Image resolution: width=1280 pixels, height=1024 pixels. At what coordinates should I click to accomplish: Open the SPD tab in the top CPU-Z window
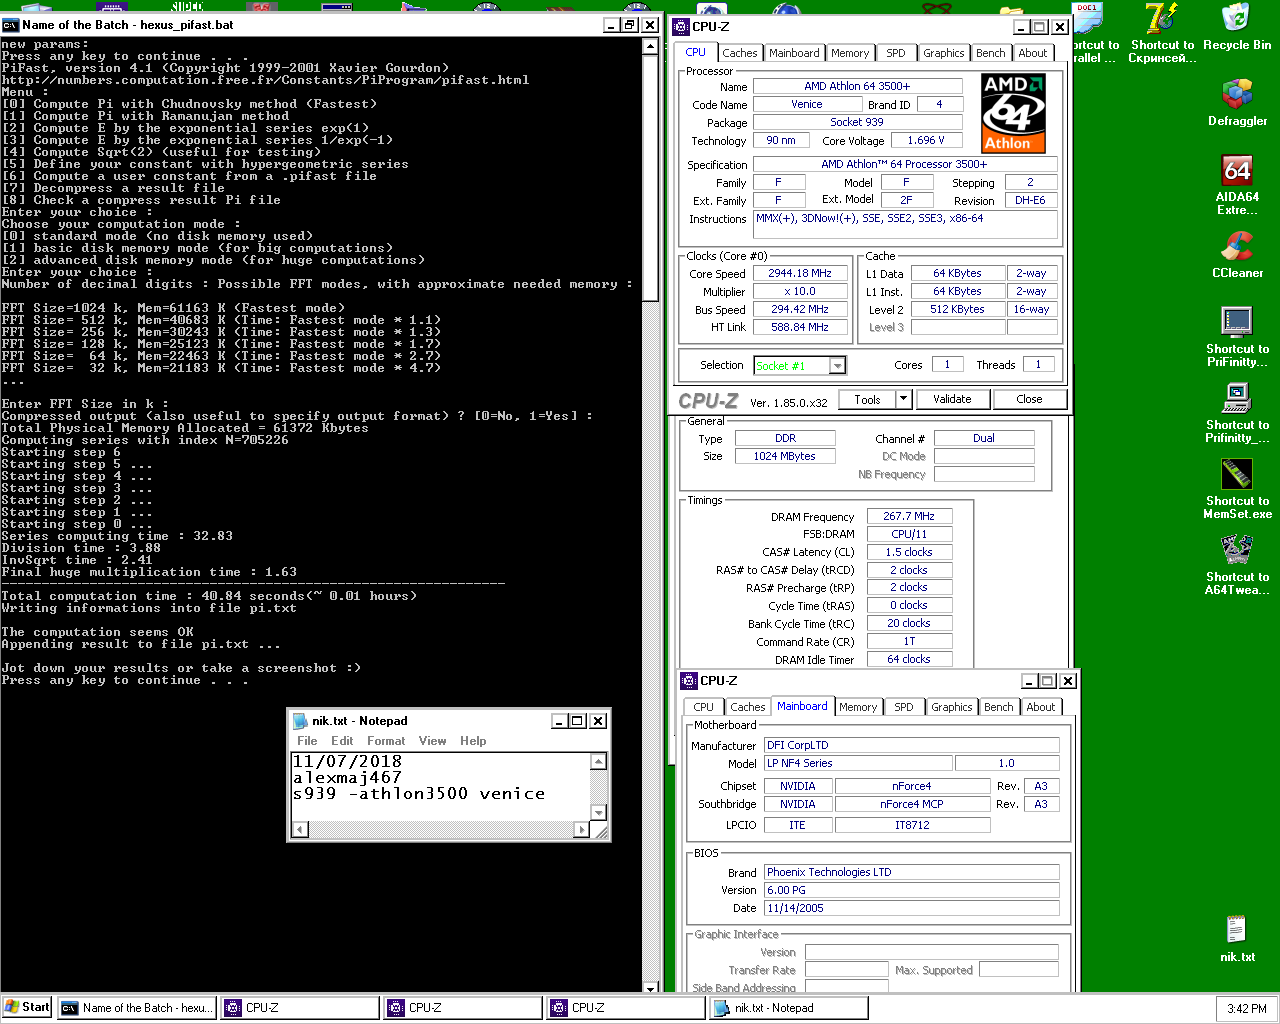click(x=896, y=53)
